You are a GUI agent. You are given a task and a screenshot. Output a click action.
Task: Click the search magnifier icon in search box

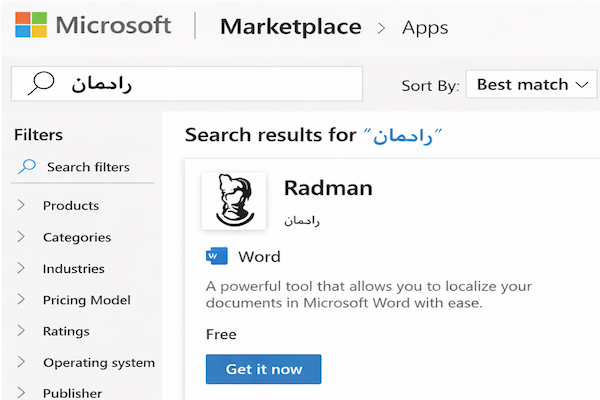pos(40,84)
